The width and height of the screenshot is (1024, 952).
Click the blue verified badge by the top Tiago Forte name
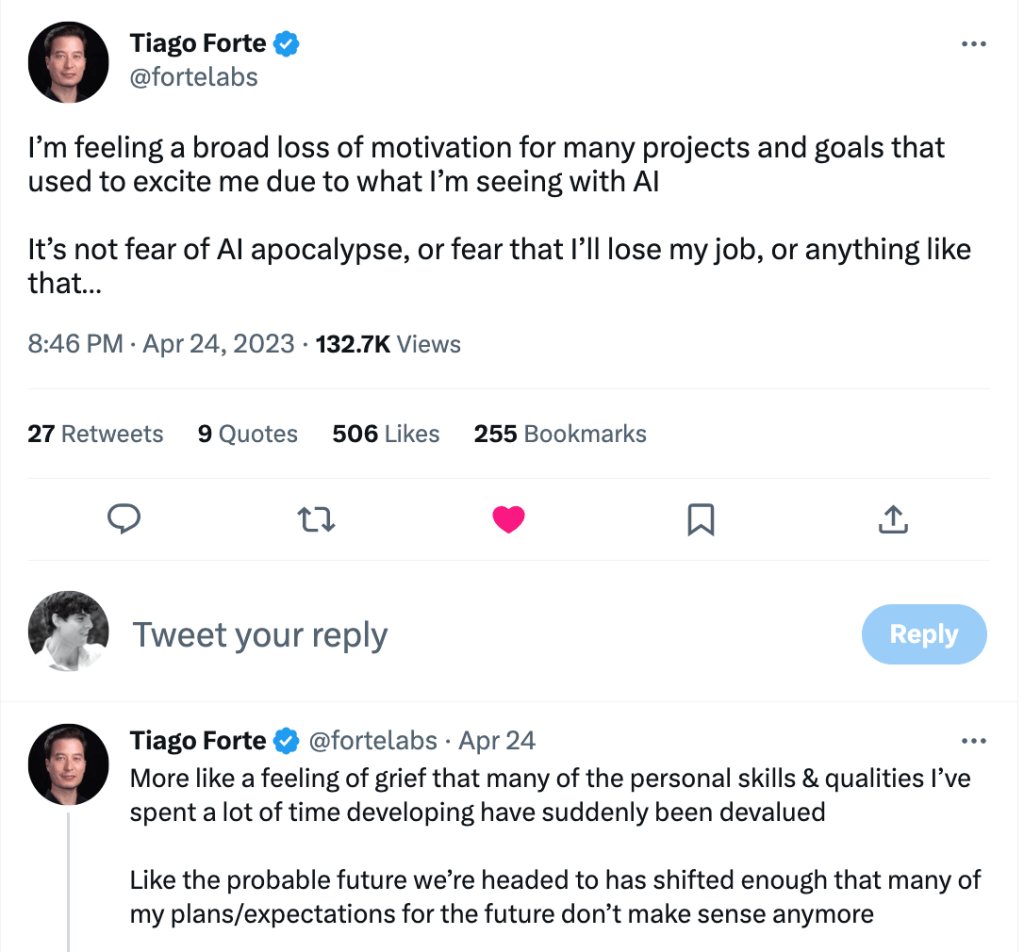pyautogui.click(x=288, y=44)
